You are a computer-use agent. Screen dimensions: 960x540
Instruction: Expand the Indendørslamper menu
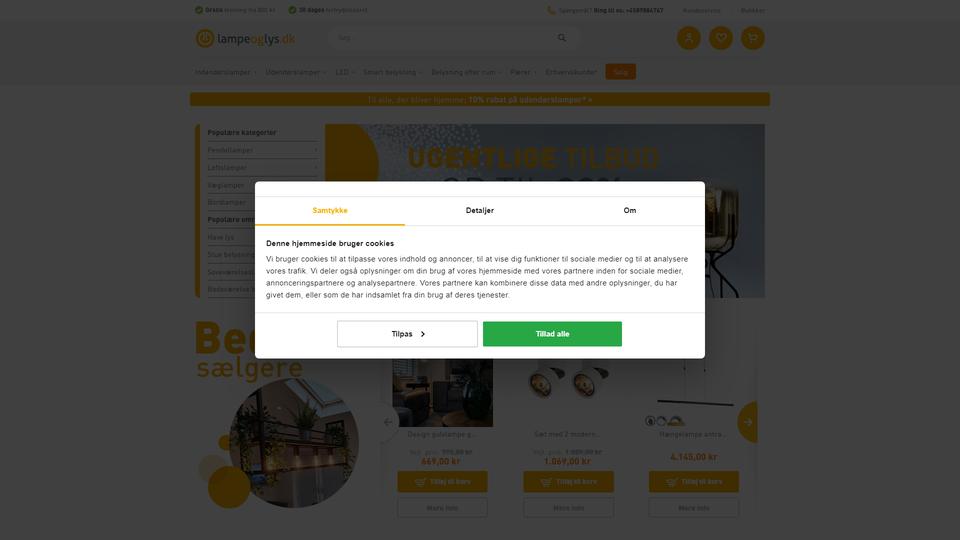coord(225,72)
